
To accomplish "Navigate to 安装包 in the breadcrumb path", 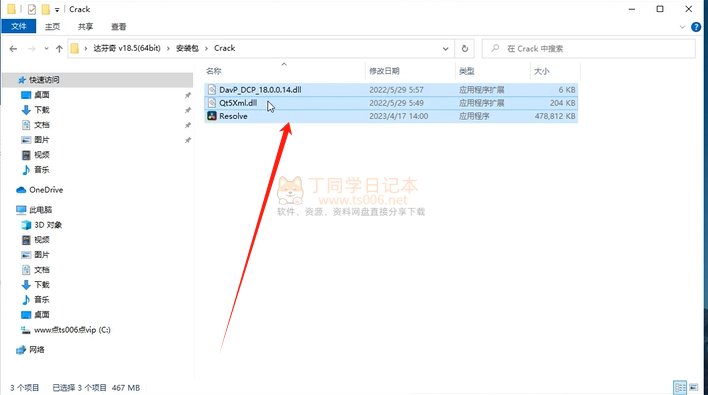I will [187, 48].
